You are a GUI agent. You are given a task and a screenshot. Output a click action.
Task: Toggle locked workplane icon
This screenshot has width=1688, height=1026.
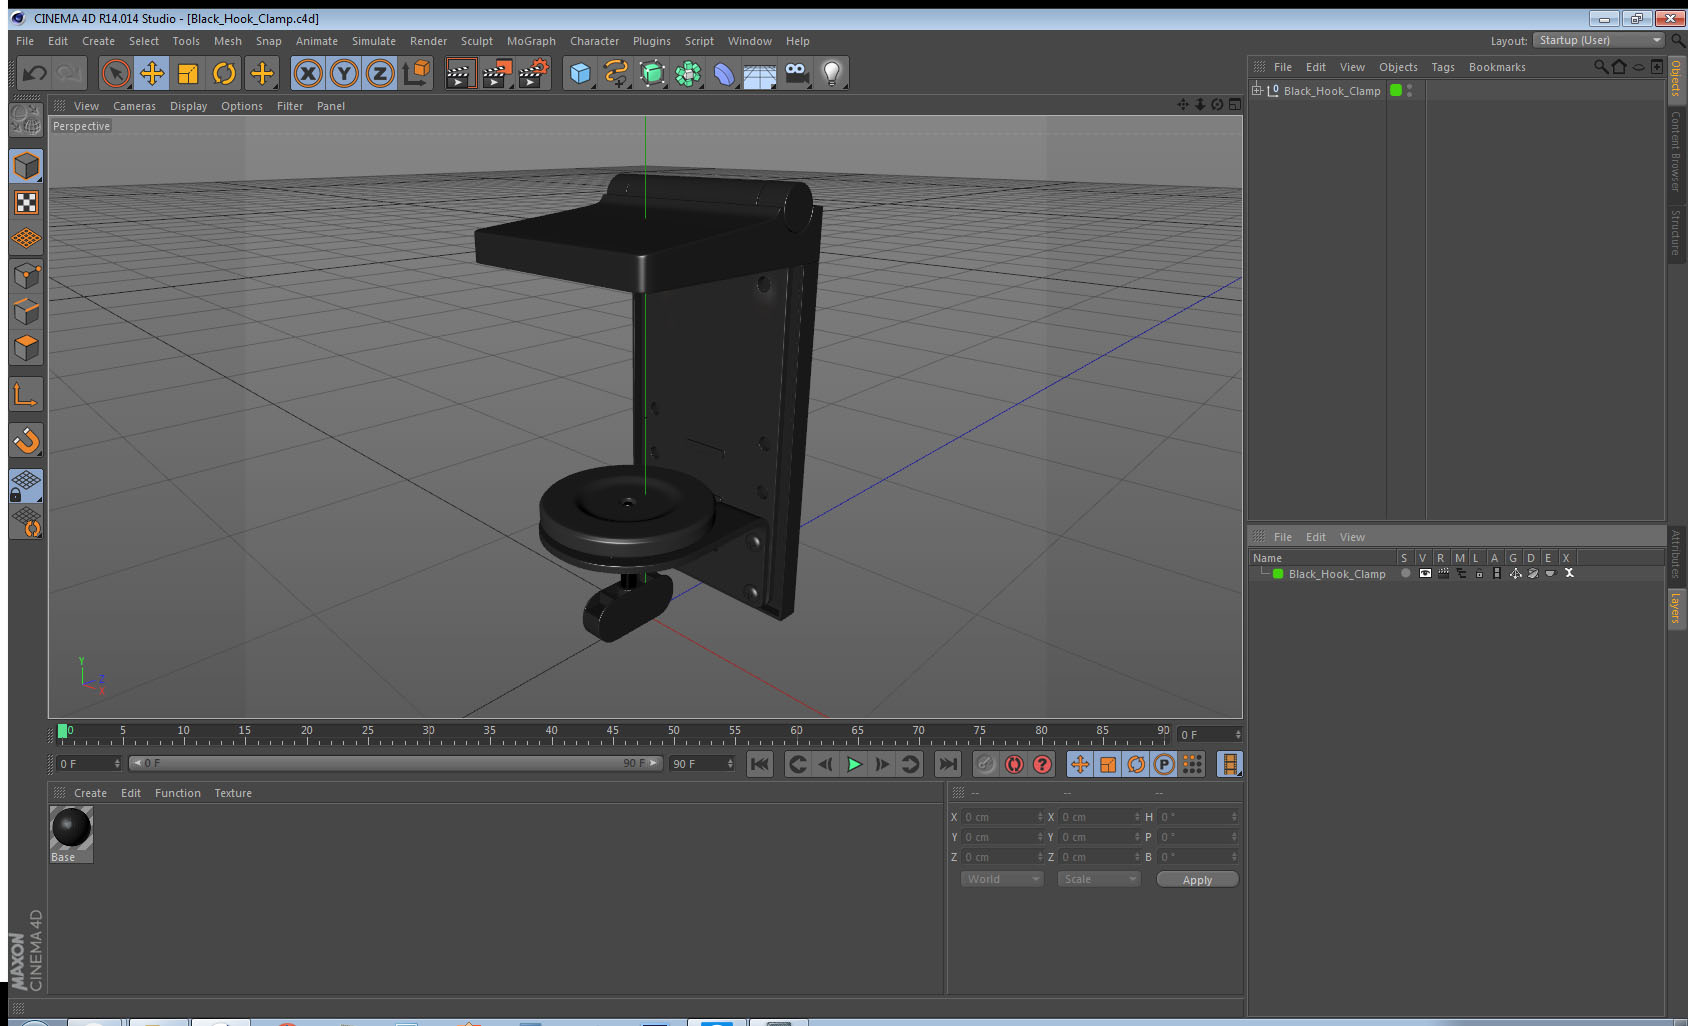tap(26, 486)
